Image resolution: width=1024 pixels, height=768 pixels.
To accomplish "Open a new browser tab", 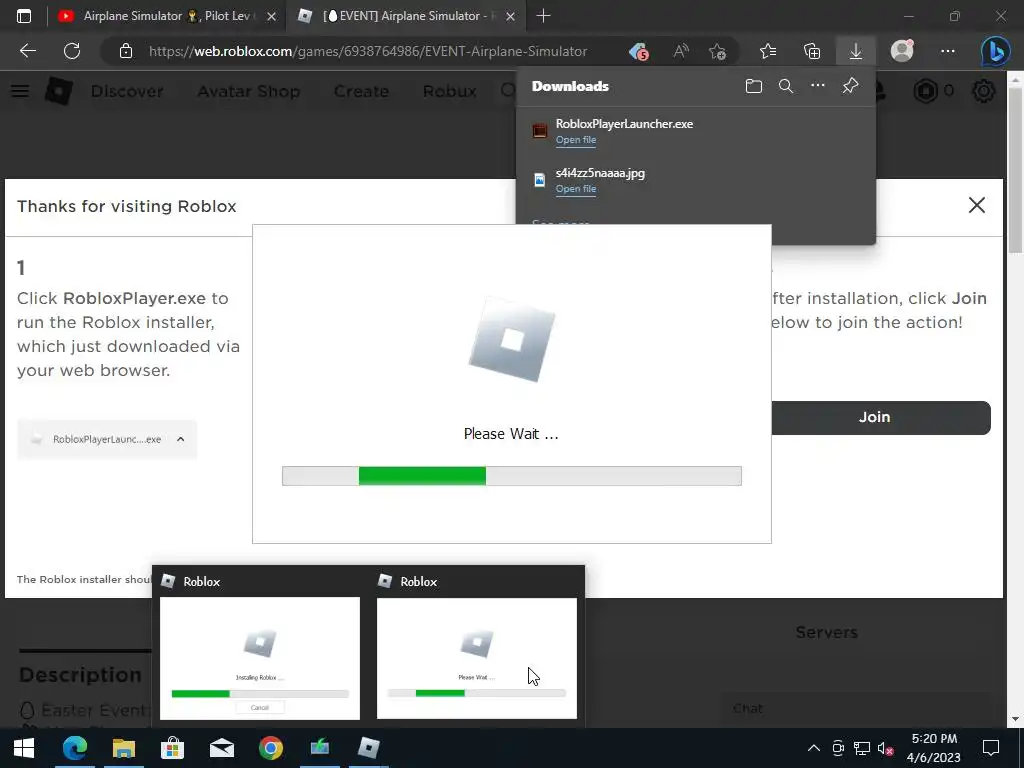I will coord(543,16).
